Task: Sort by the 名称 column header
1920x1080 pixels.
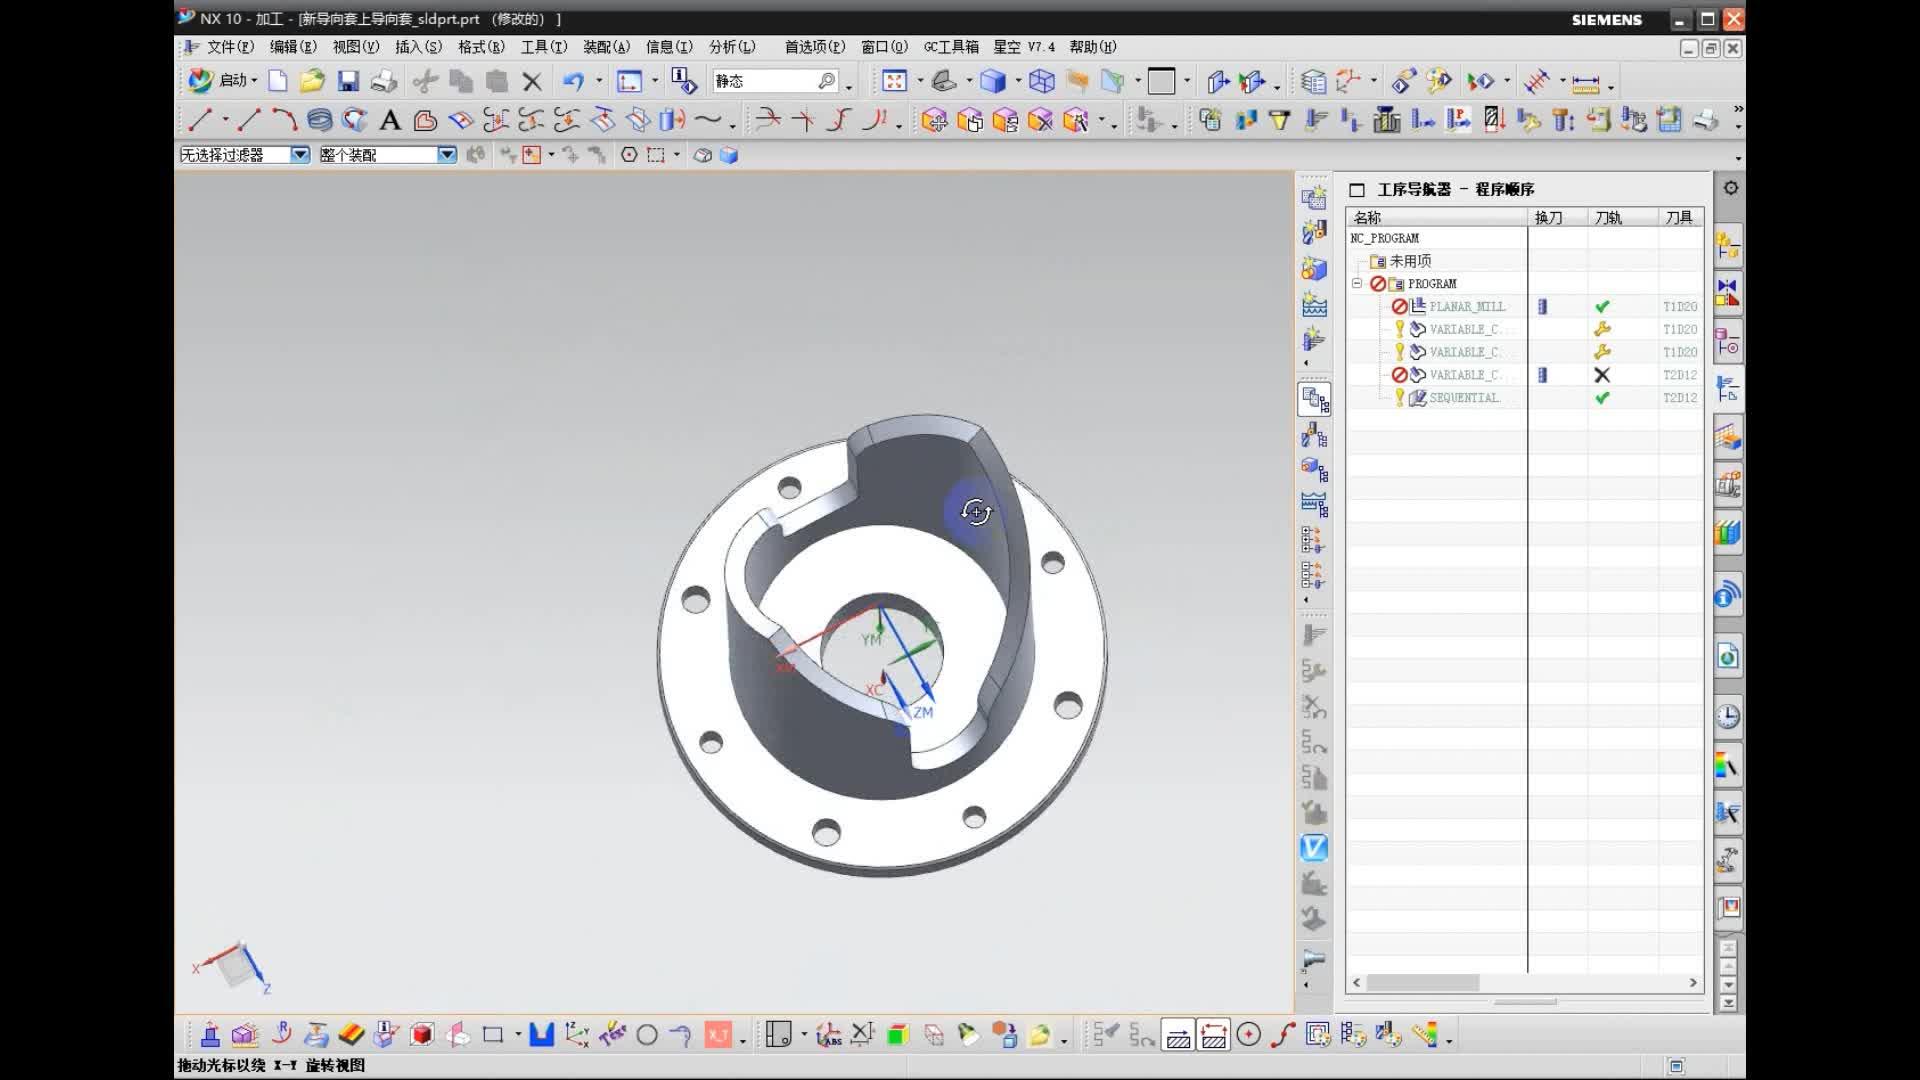Action: pyautogui.click(x=1437, y=217)
